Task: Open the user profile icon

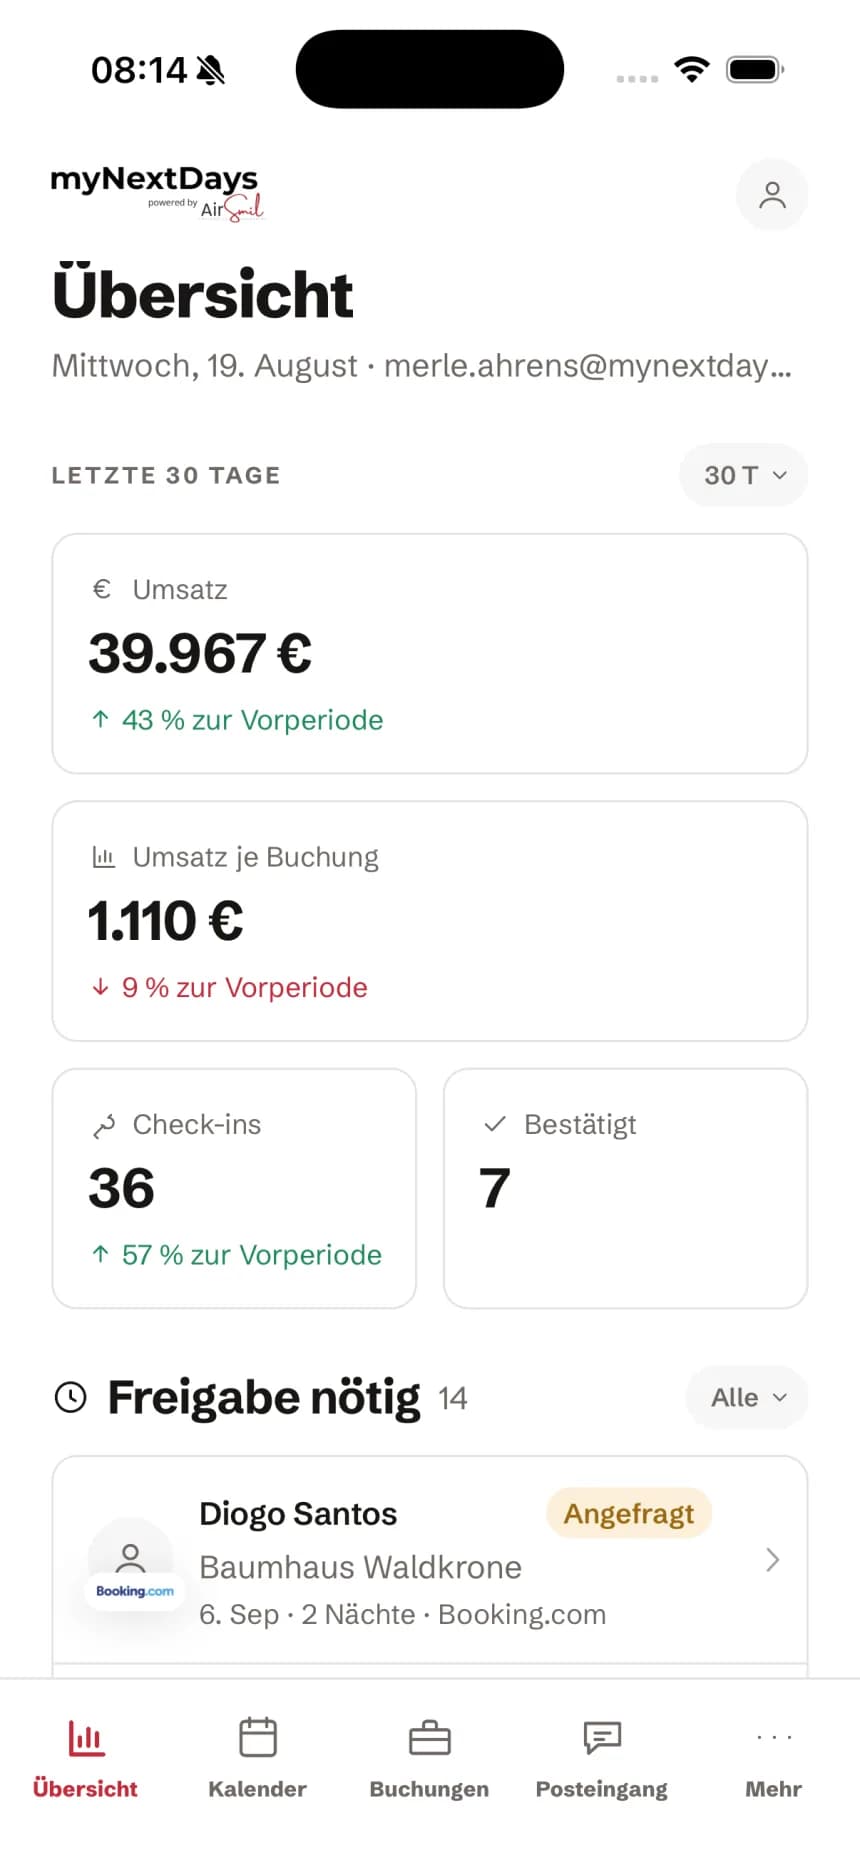Action: pyautogui.click(x=772, y=194)
